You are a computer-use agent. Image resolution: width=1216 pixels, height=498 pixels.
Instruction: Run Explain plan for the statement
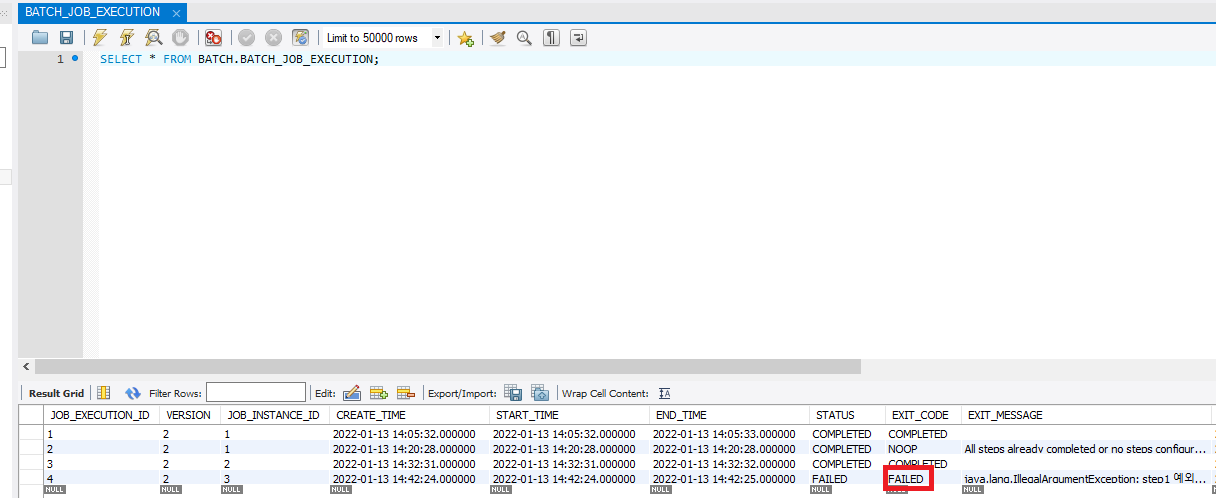pos(154,38)
